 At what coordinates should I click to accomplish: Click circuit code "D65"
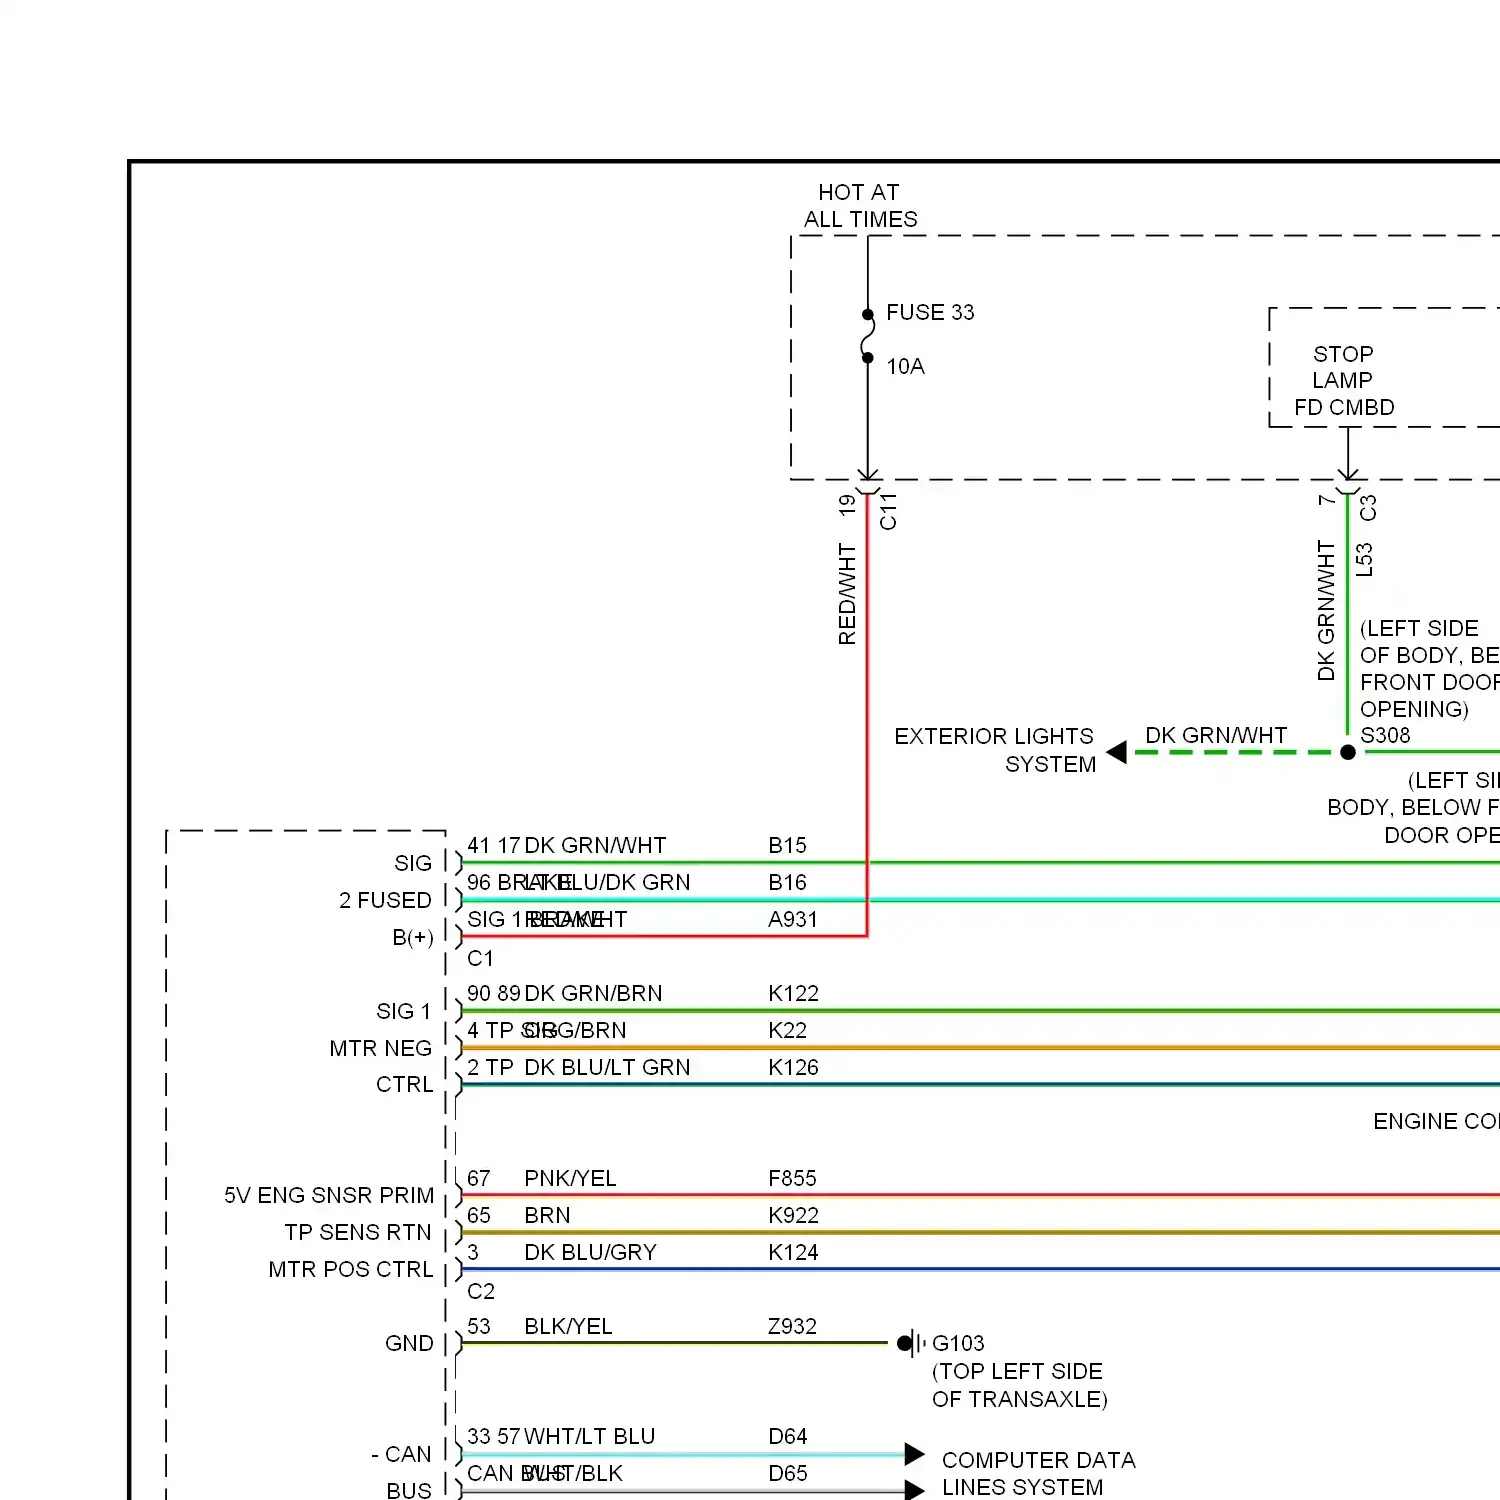787,1473
